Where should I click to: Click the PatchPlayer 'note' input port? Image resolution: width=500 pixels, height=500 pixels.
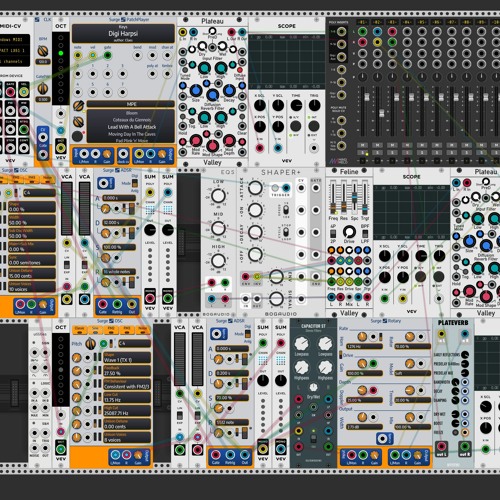click(78, 55)
